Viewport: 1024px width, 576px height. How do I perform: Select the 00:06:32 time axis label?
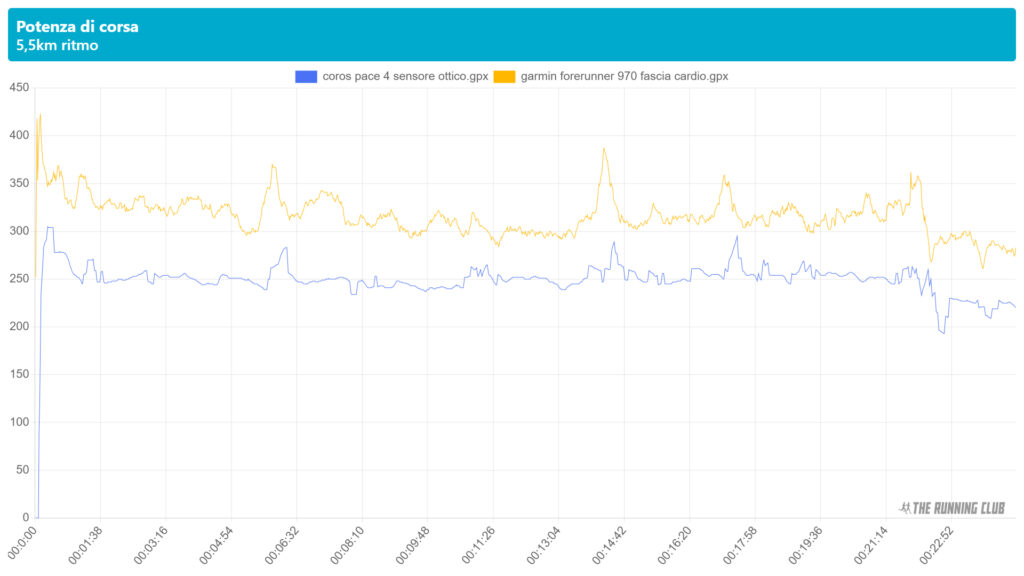[282, 545]
